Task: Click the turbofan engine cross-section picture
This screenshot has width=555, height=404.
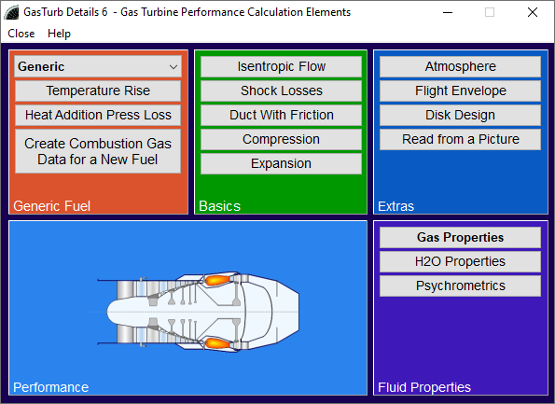Action: pos(198,312)
